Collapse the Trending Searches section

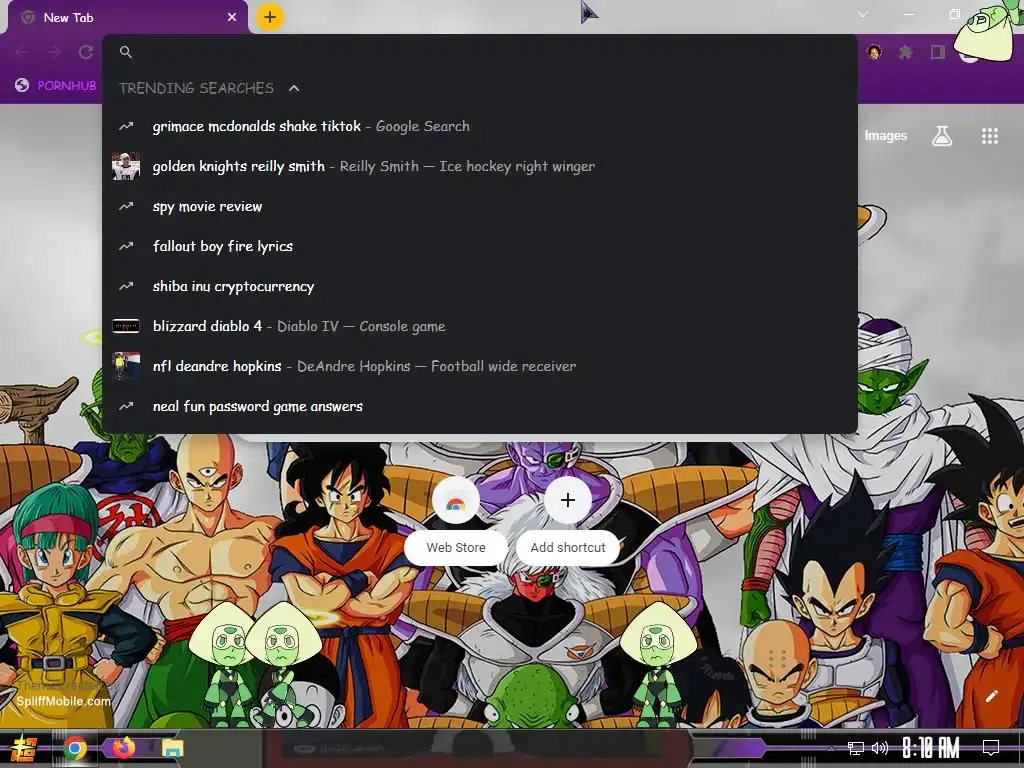click(x=294, y=88)
